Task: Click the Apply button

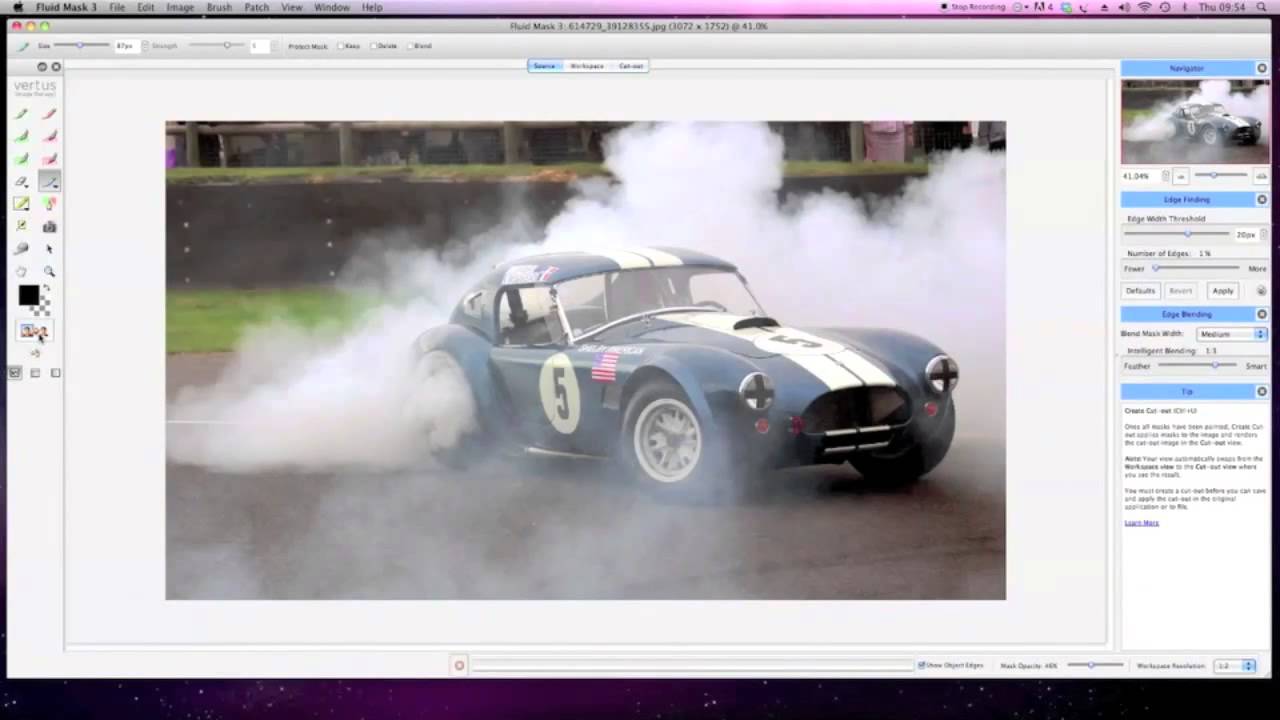Action: (x=1223, y=291)
